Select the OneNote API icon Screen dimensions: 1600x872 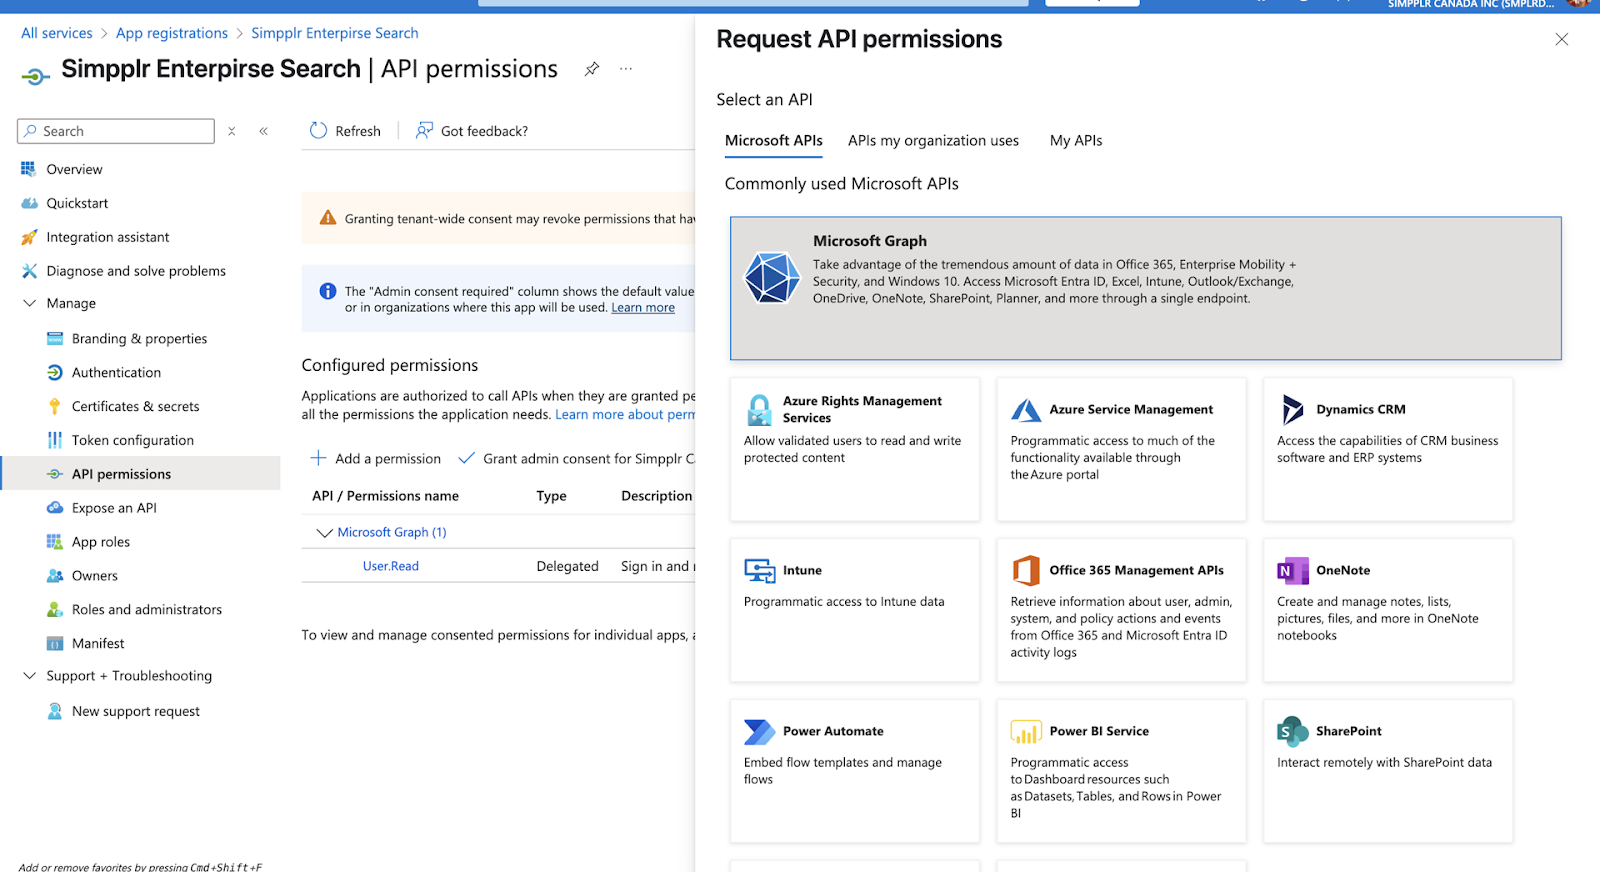pos(1292,571)
